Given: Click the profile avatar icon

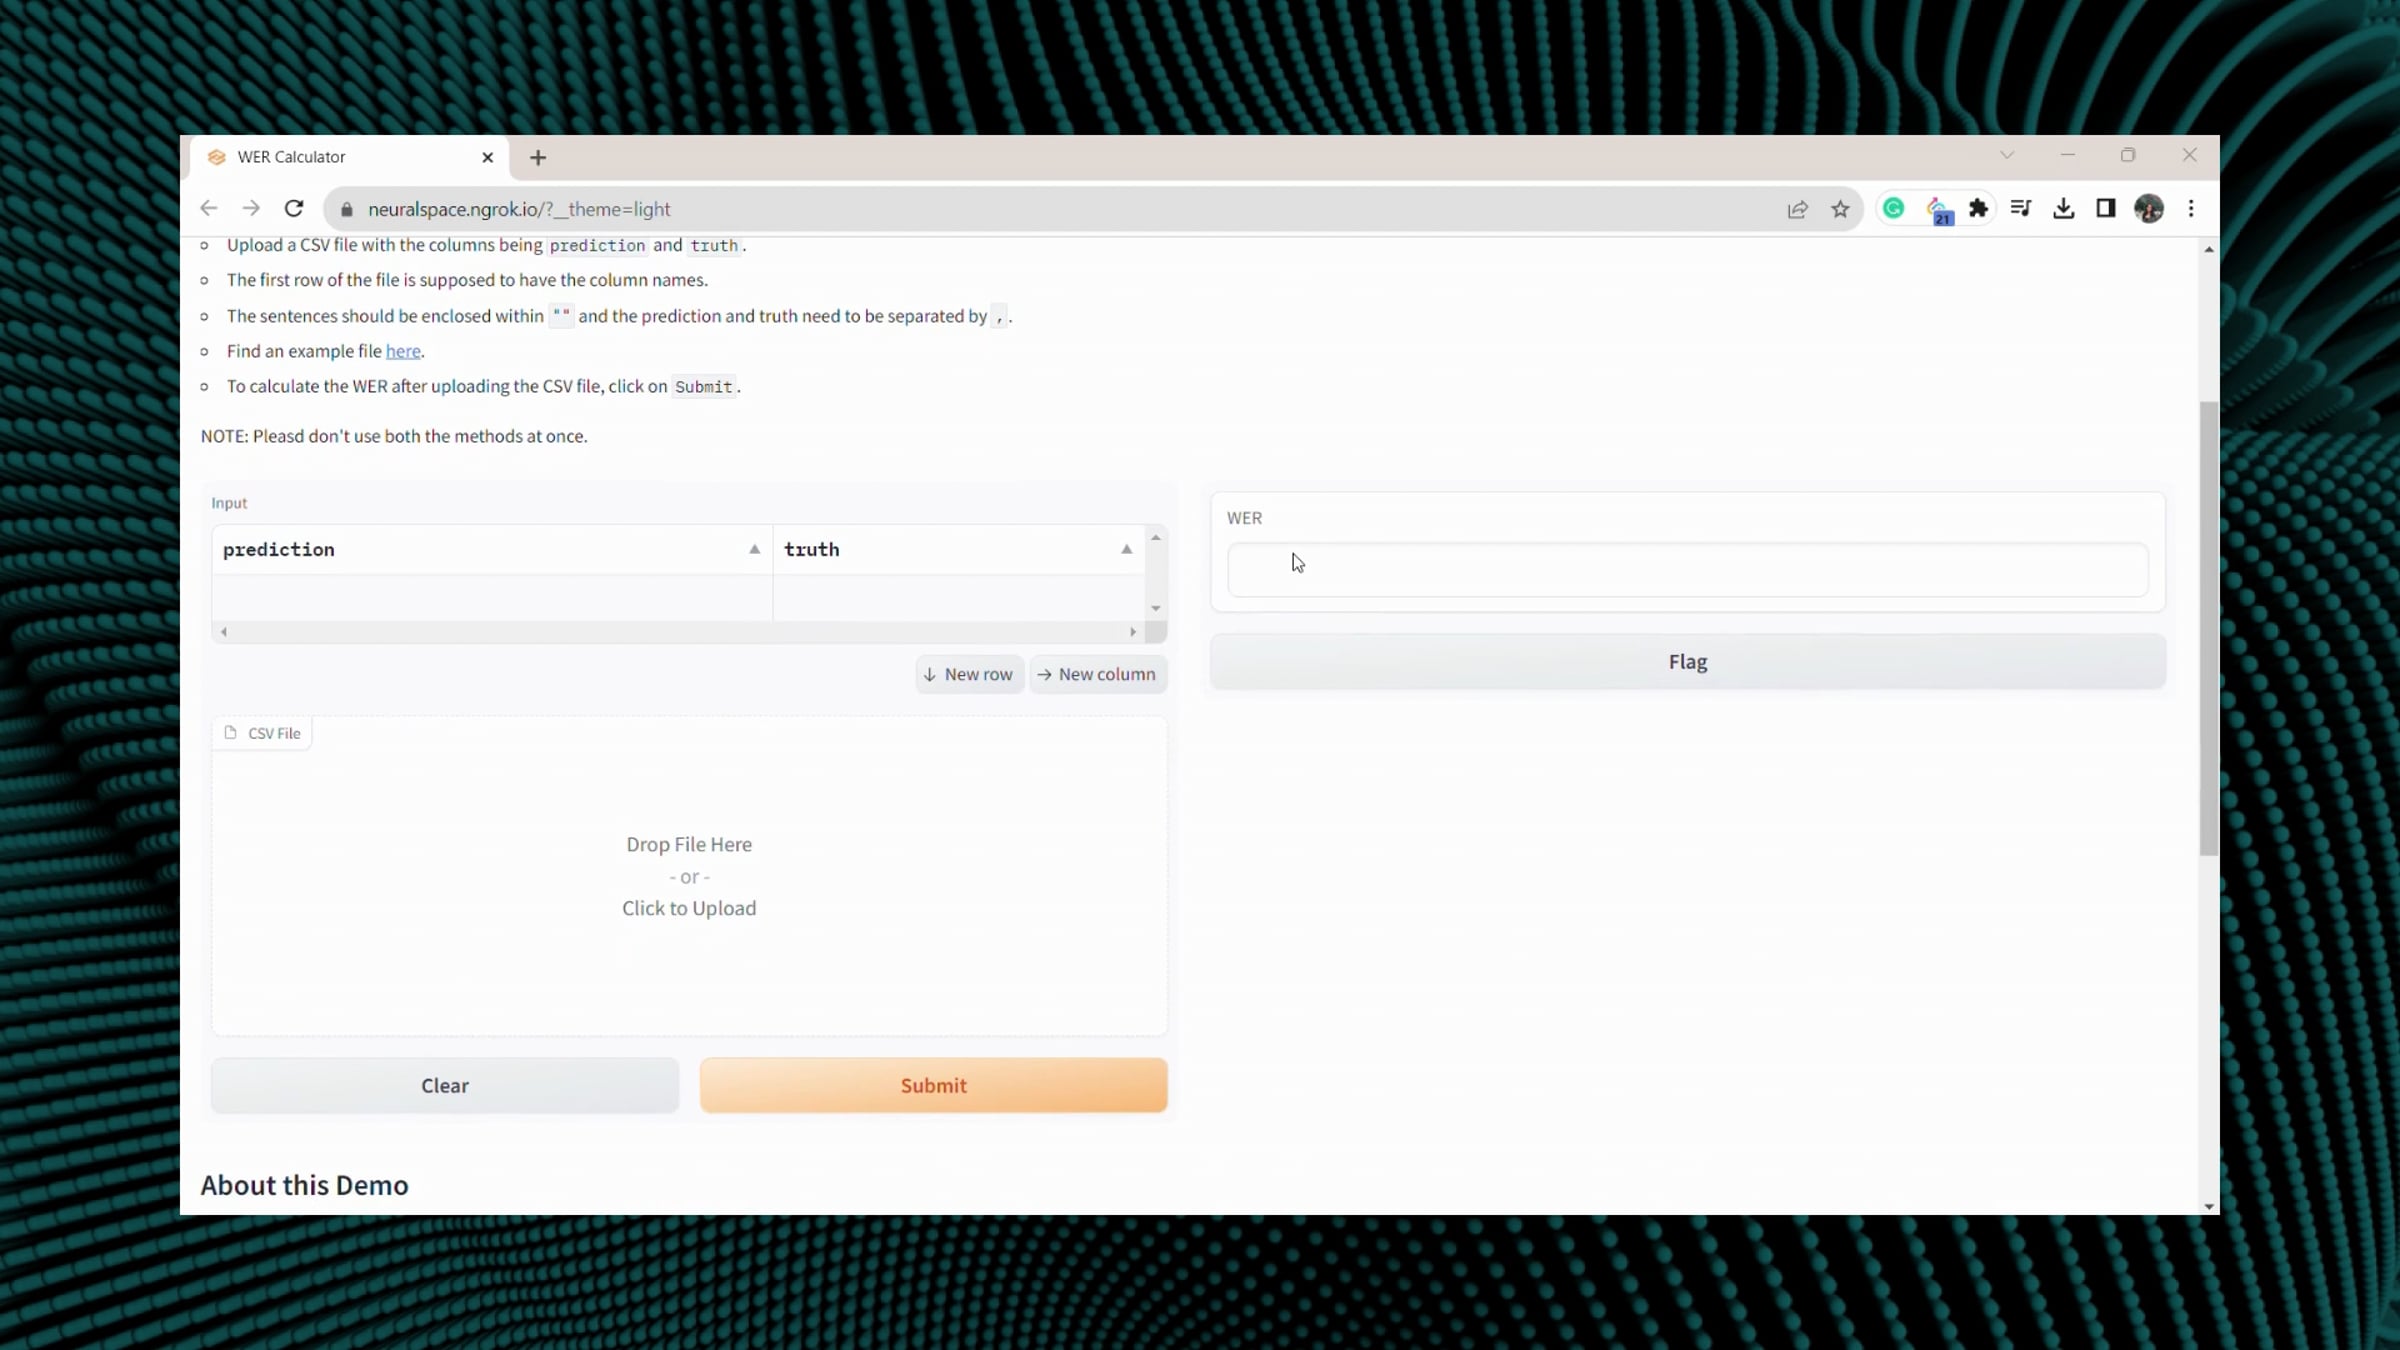Looking at the screenshot, I should click(x=2149, y=208).
